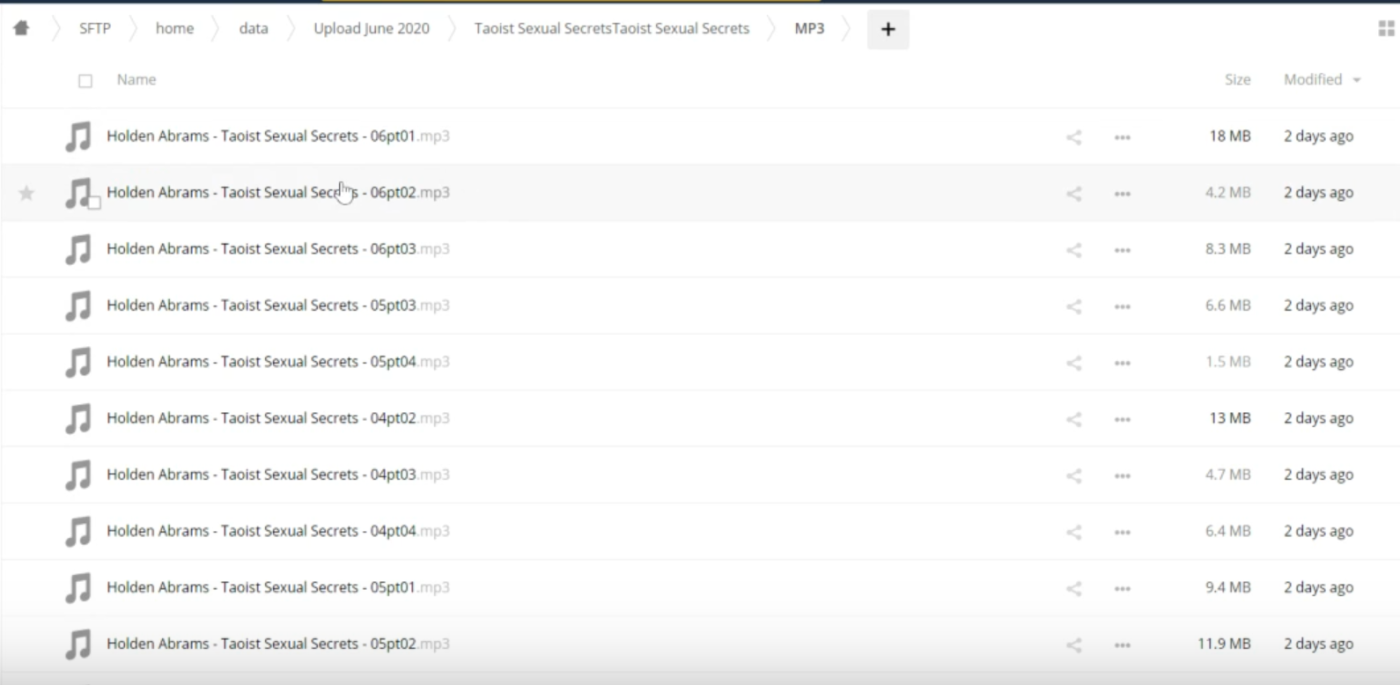Open Taoist Sexual Secrets breadcrumb folder
The width and height of the screenshot is (1400, 685).
612,29
